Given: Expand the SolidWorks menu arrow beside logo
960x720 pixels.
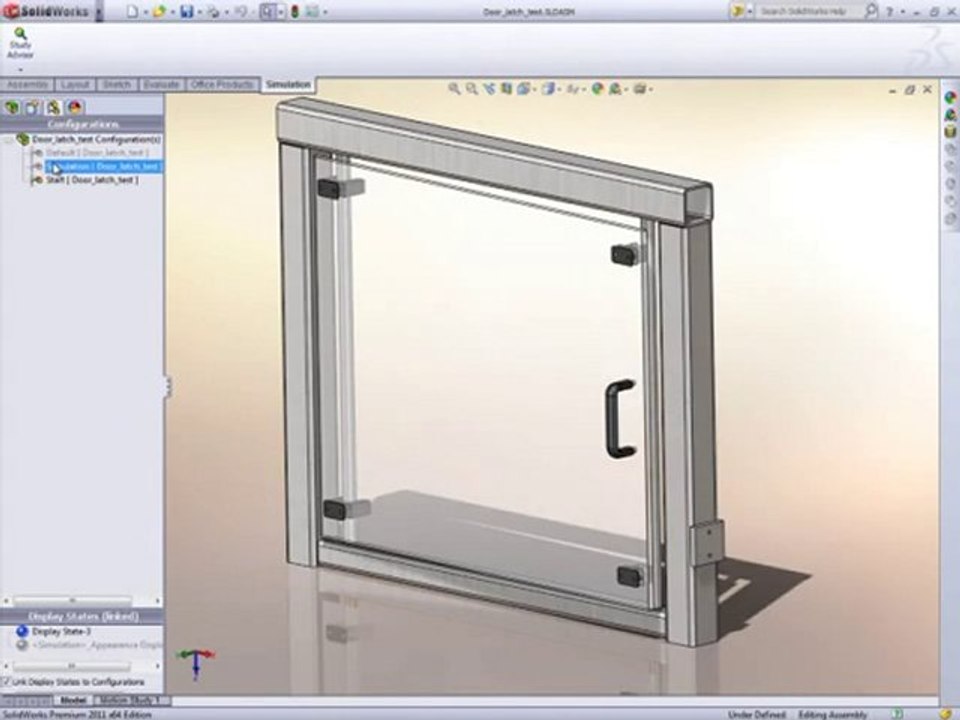Looking at the screenshot, I should pos(99,12).
